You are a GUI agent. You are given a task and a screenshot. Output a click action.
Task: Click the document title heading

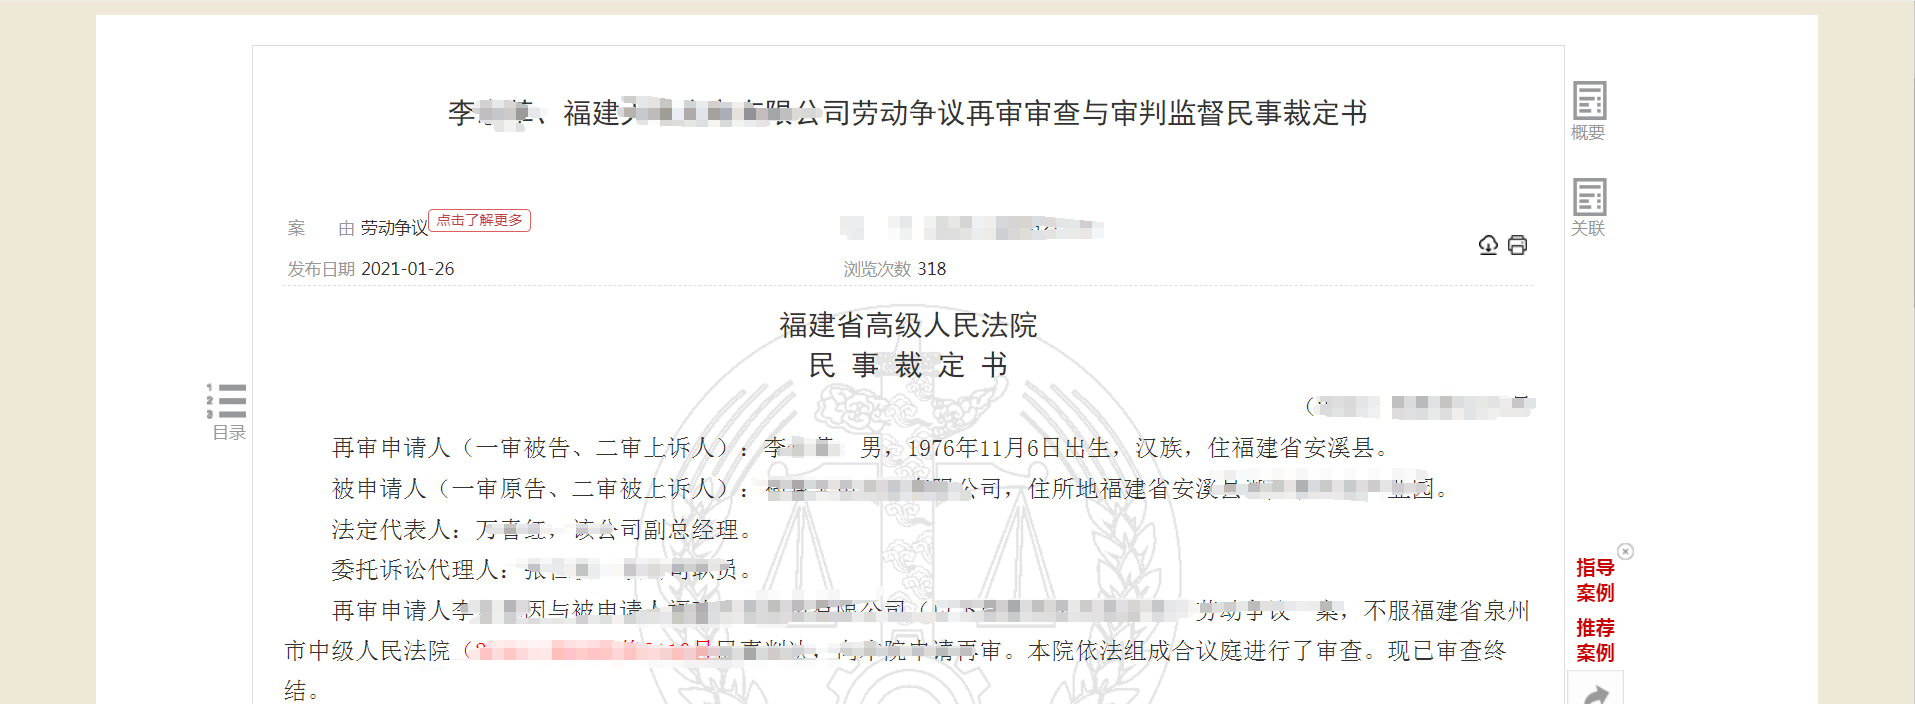(x=907, y=113)
